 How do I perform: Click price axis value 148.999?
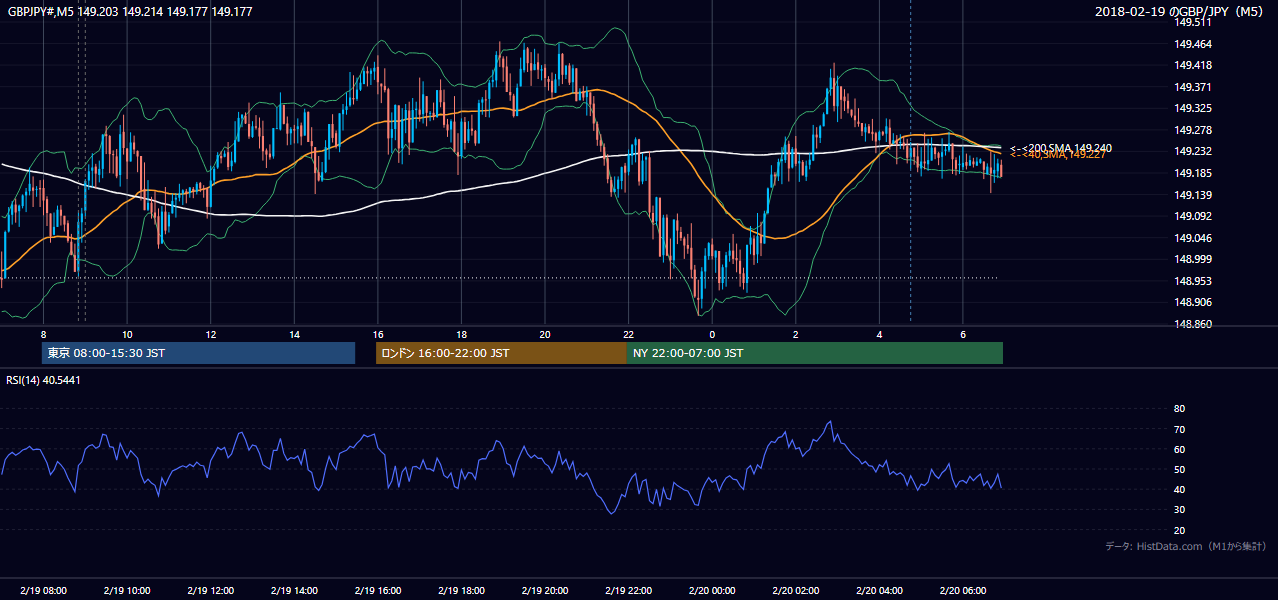(1193, 259)
